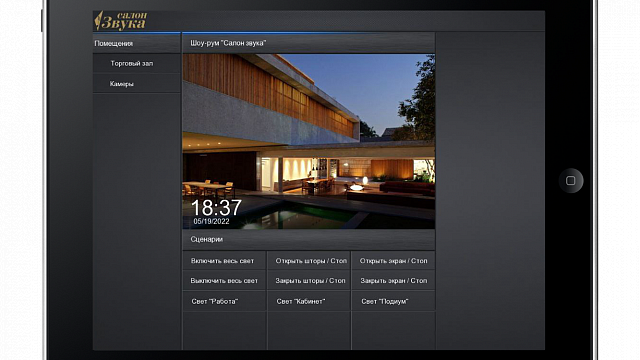Click the house photo preview

[309, 141]
